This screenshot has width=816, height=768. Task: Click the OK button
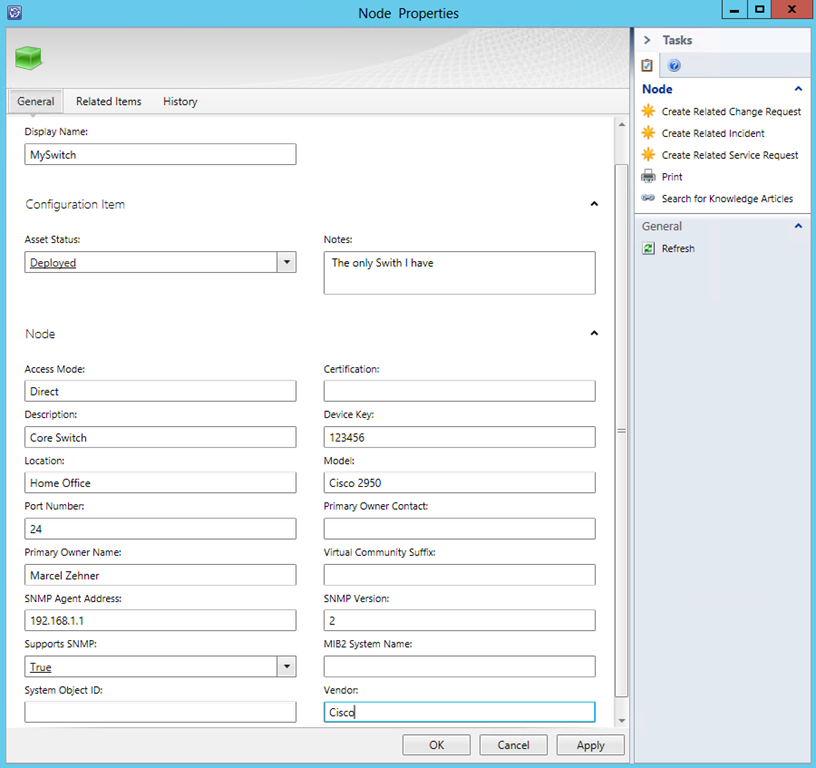pos(436,745)
